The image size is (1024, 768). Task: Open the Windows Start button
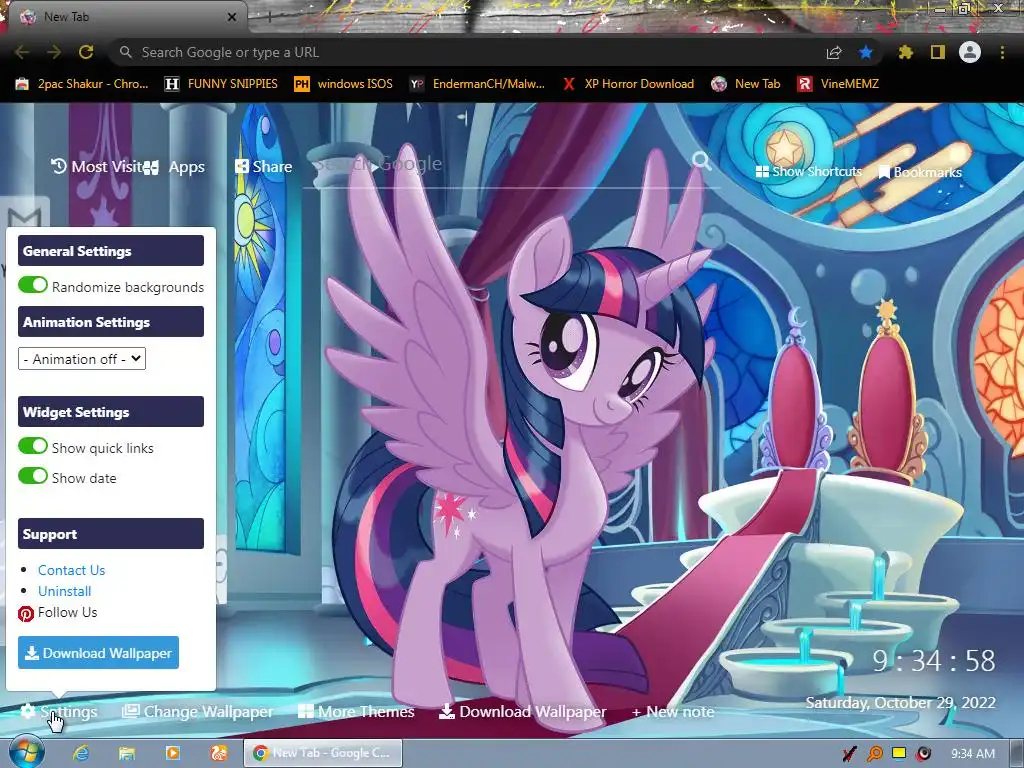tap(27, 753)
